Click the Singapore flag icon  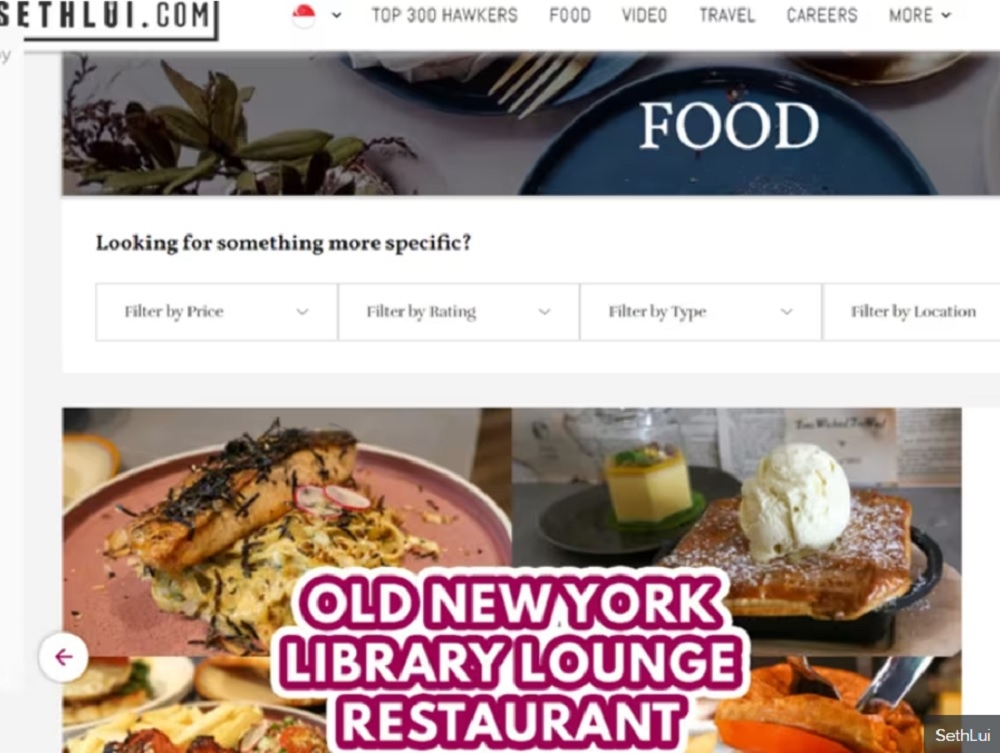click(x=304, y=15)
